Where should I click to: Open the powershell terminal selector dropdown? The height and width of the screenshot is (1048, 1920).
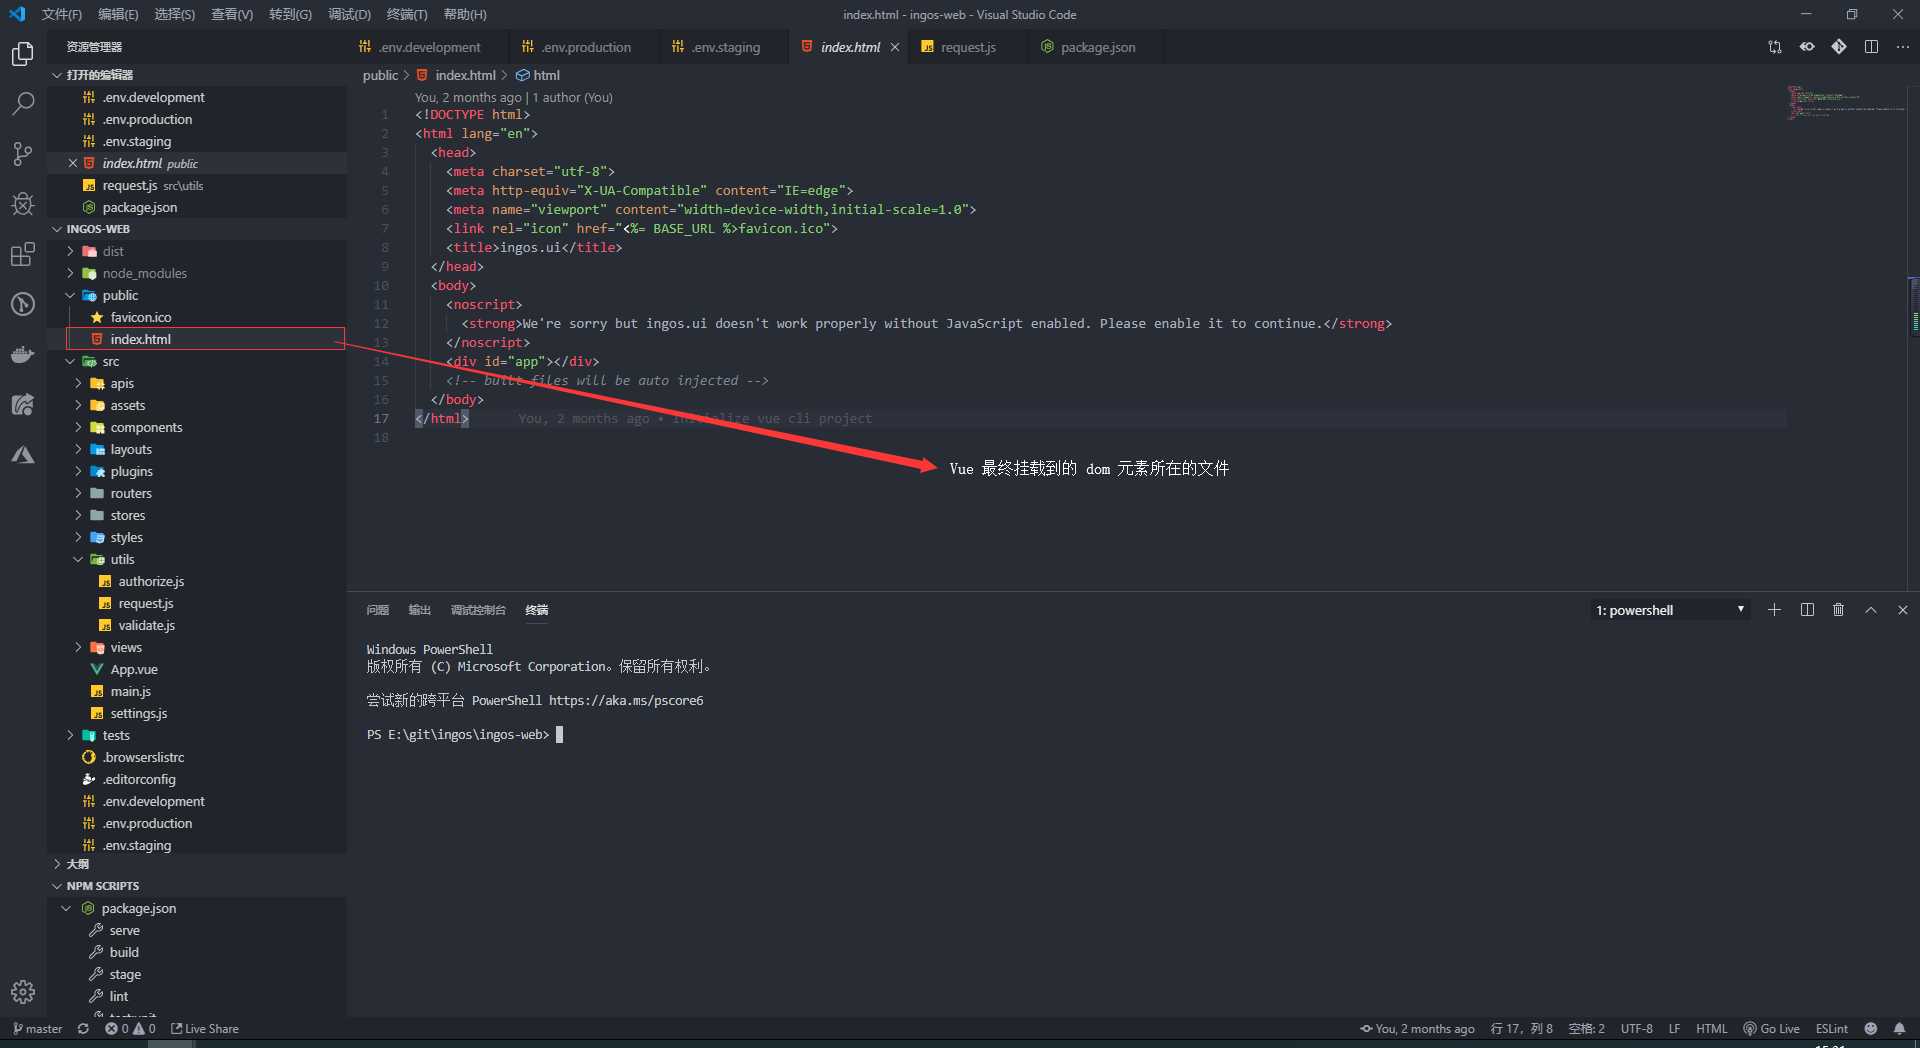[1670, 610]
